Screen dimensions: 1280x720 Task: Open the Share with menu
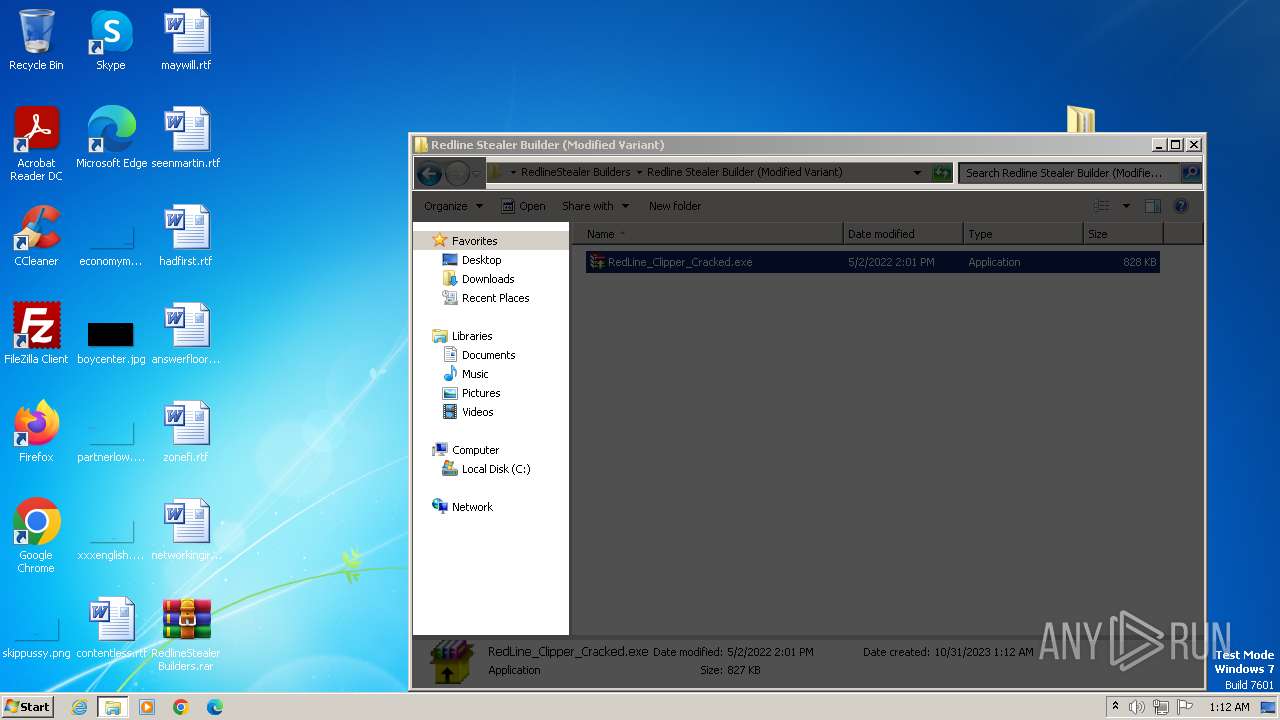[595, 206]
